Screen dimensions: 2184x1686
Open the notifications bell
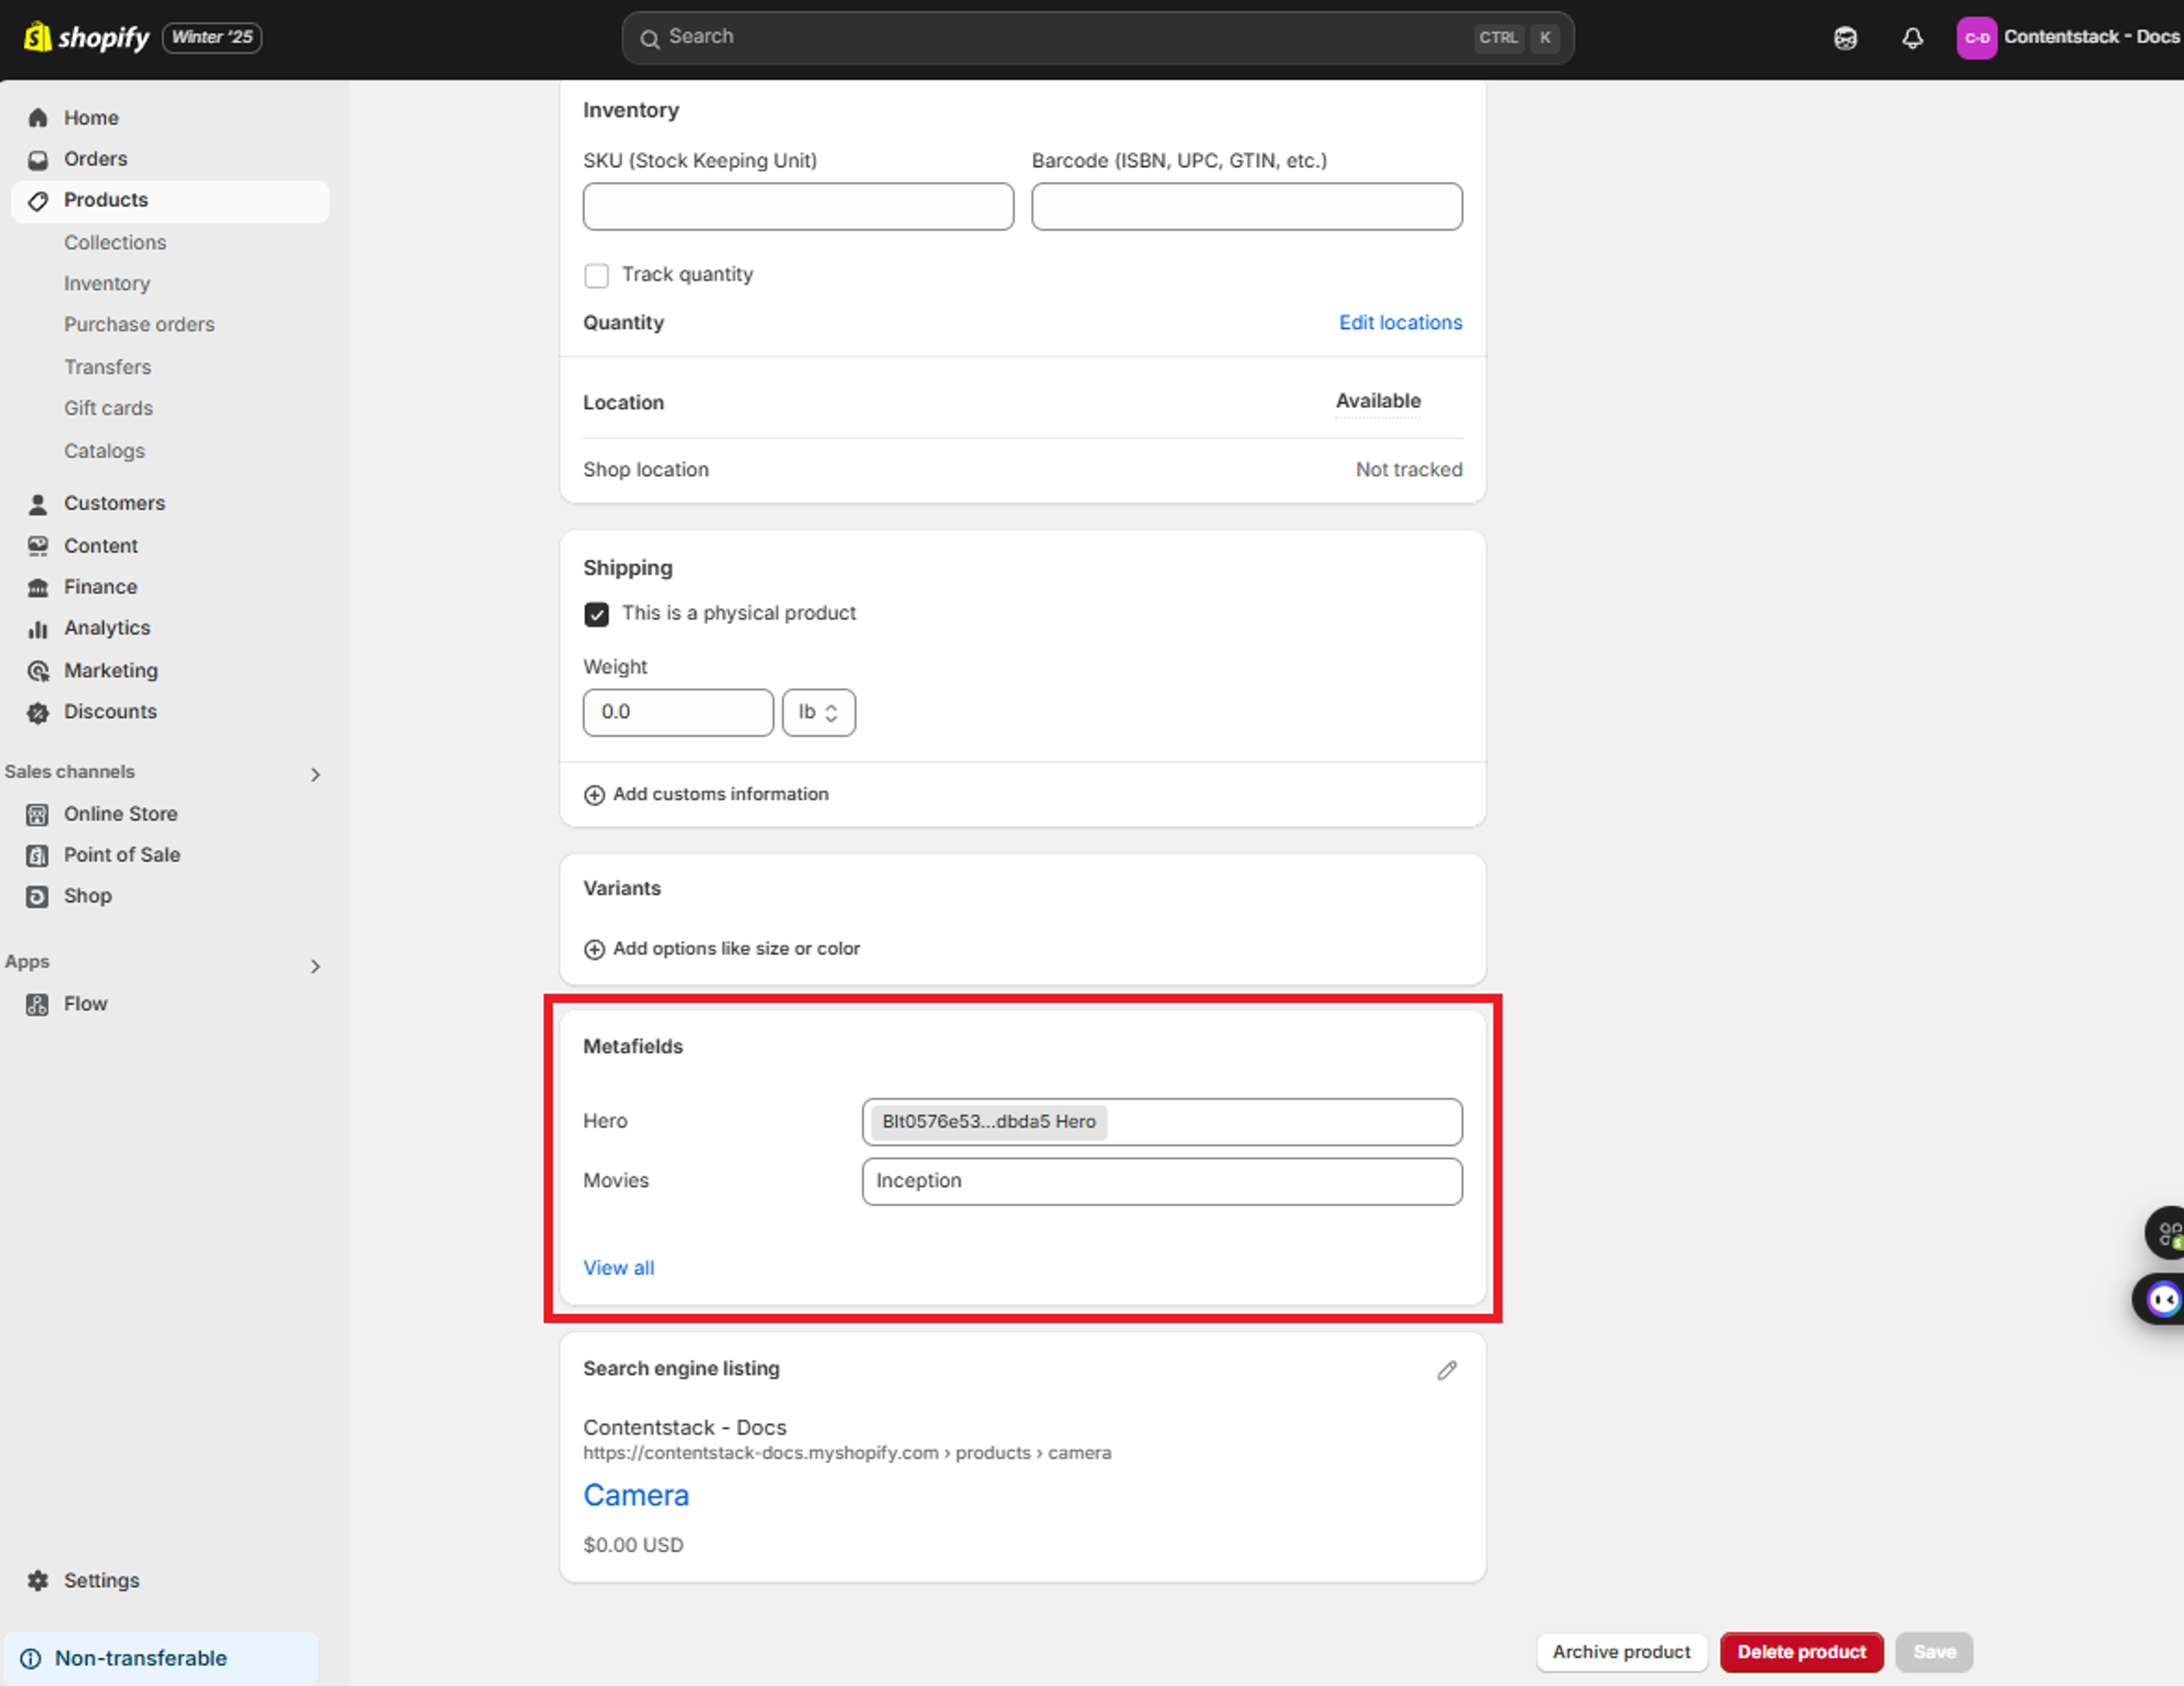click(x=1912, y=38)
